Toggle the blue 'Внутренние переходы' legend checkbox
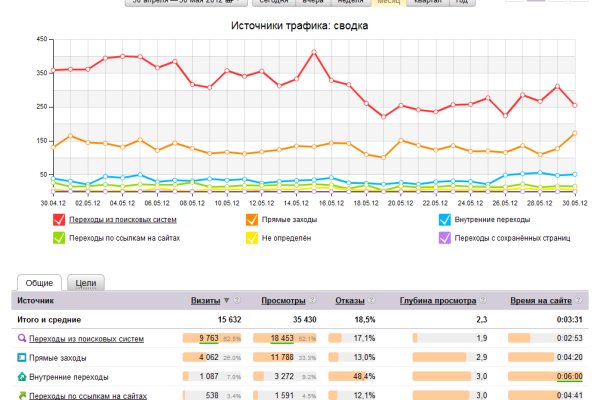 (x=444, y=219)
